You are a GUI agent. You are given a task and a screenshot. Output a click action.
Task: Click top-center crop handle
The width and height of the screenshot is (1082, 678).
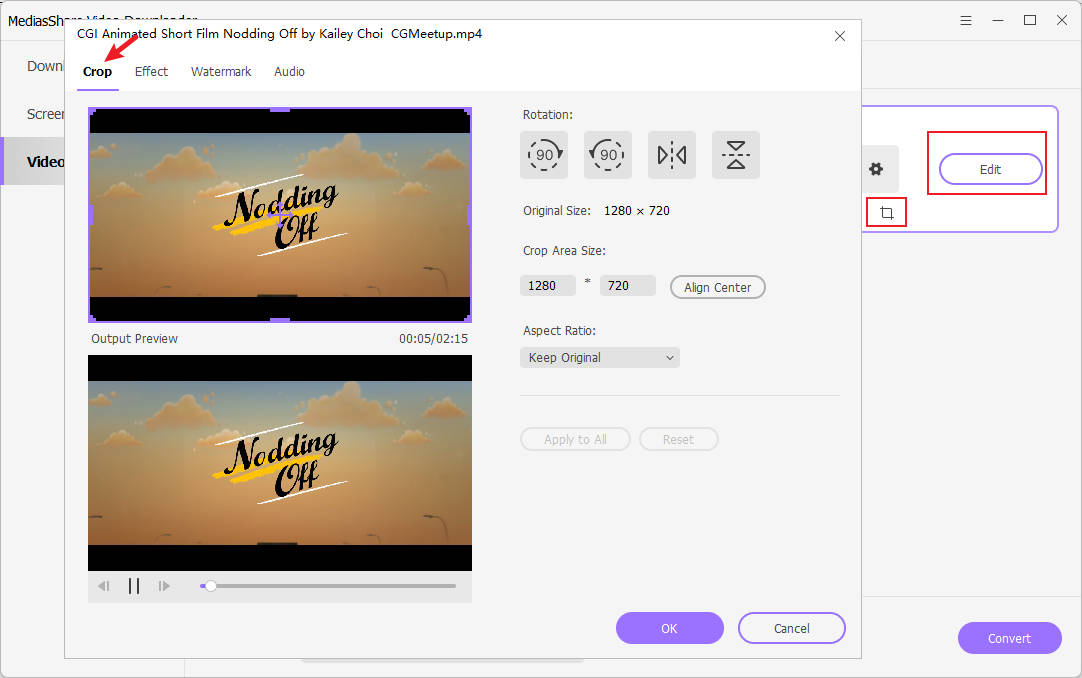(279, 110)
